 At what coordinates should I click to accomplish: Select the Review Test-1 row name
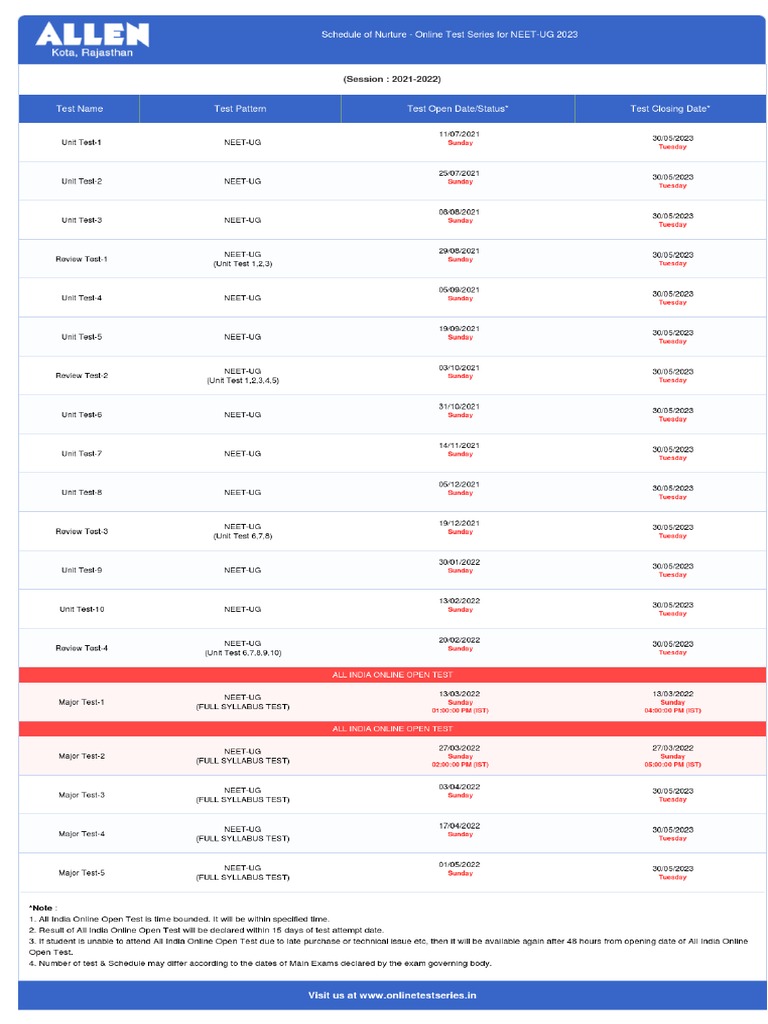tap(81, 259)
